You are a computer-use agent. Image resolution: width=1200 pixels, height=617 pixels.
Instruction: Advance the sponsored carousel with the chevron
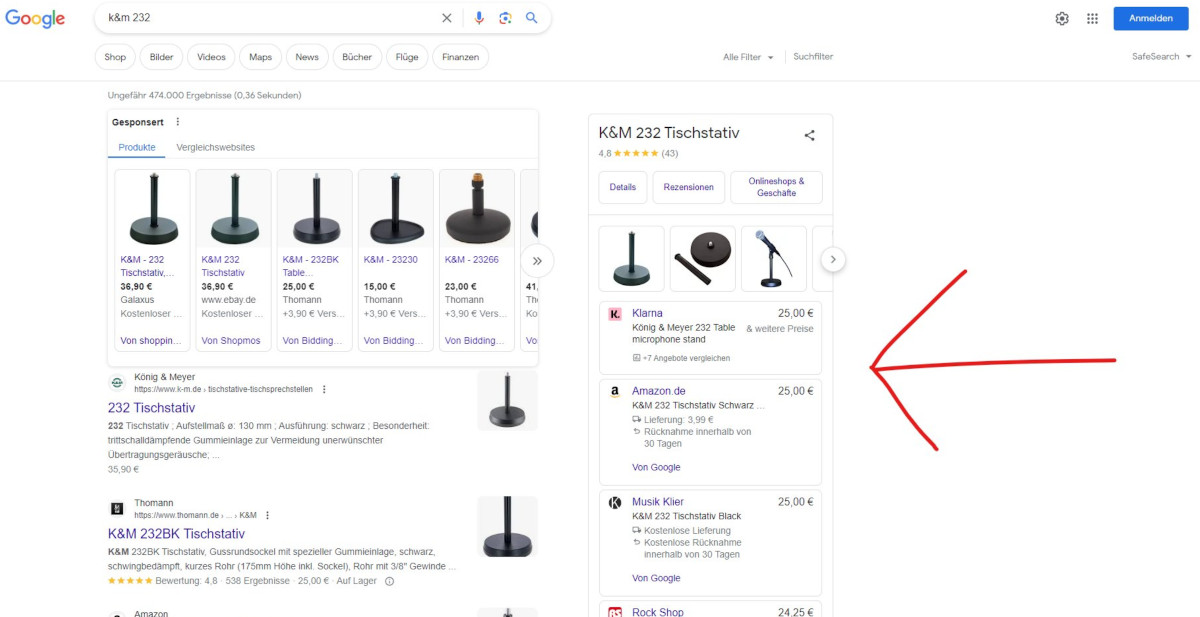[x=537, y=260]
